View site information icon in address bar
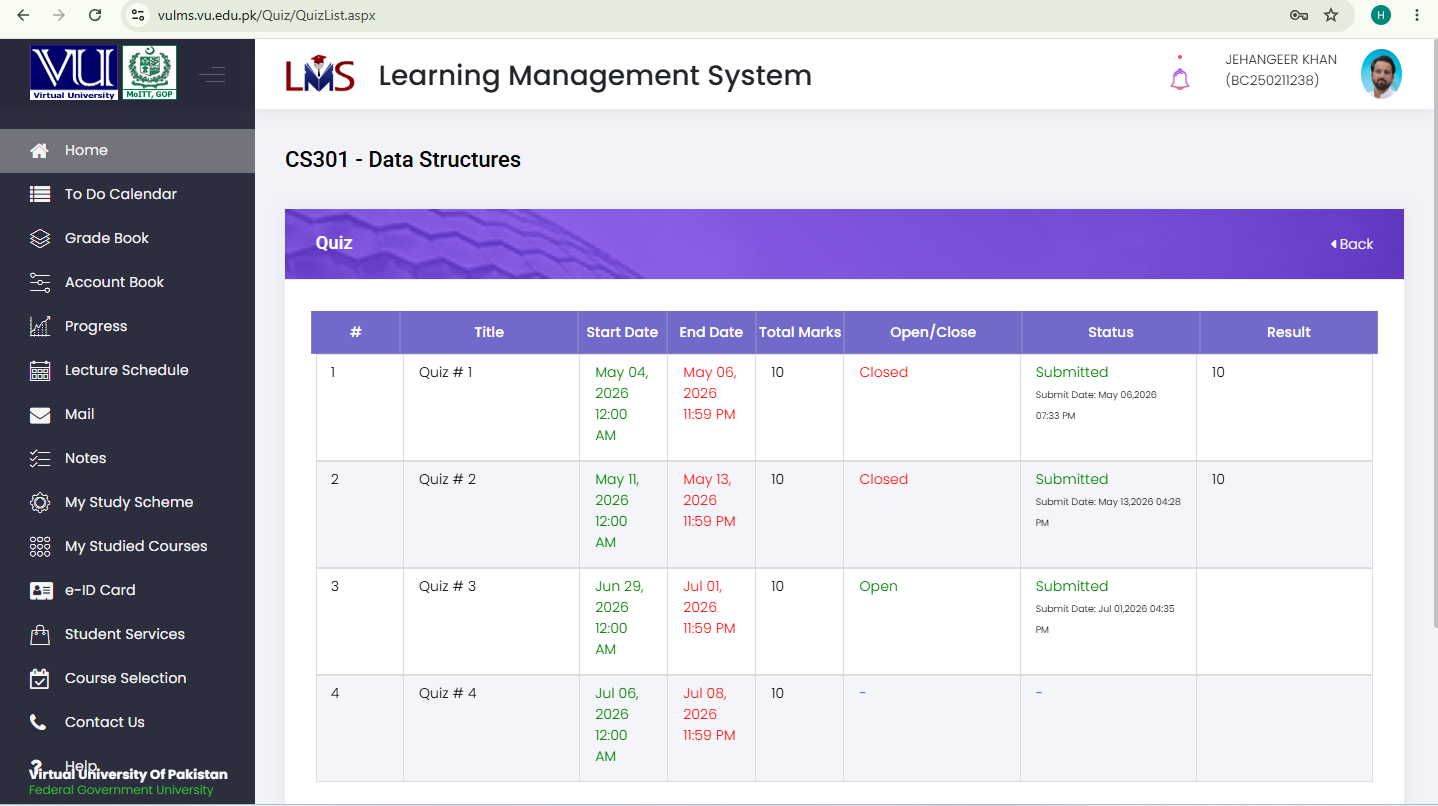 139,15
